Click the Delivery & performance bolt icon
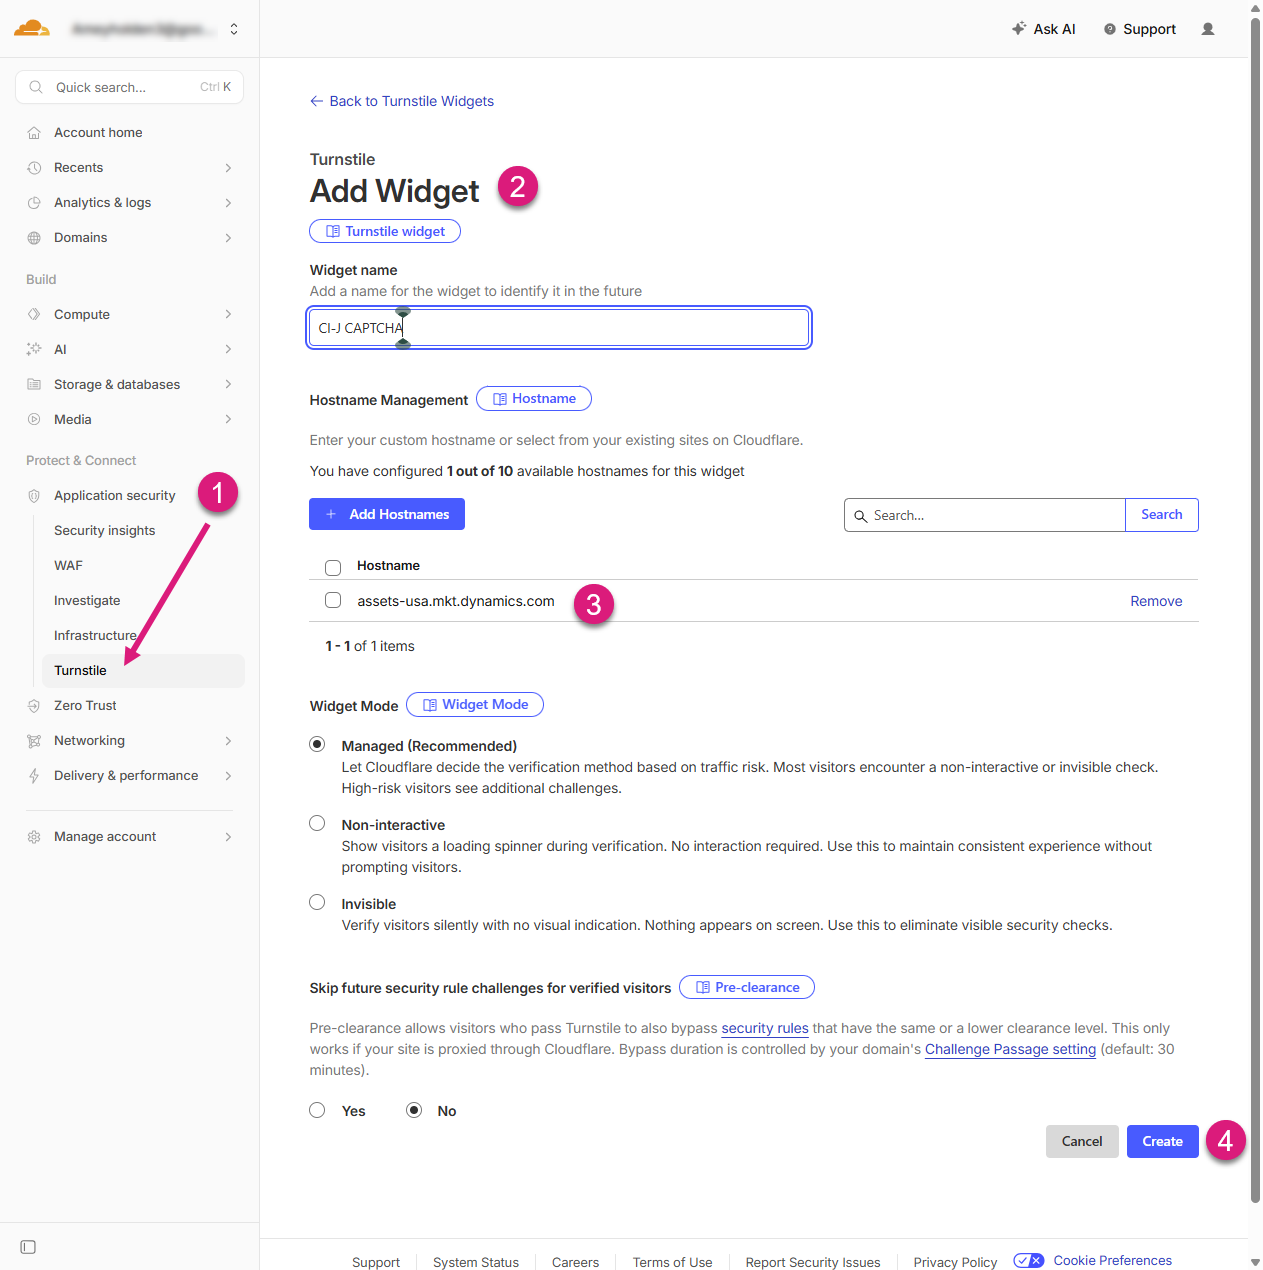The width and height of the screenshot is (1263, 1270). pyautogui.click(x=34, y=776)
